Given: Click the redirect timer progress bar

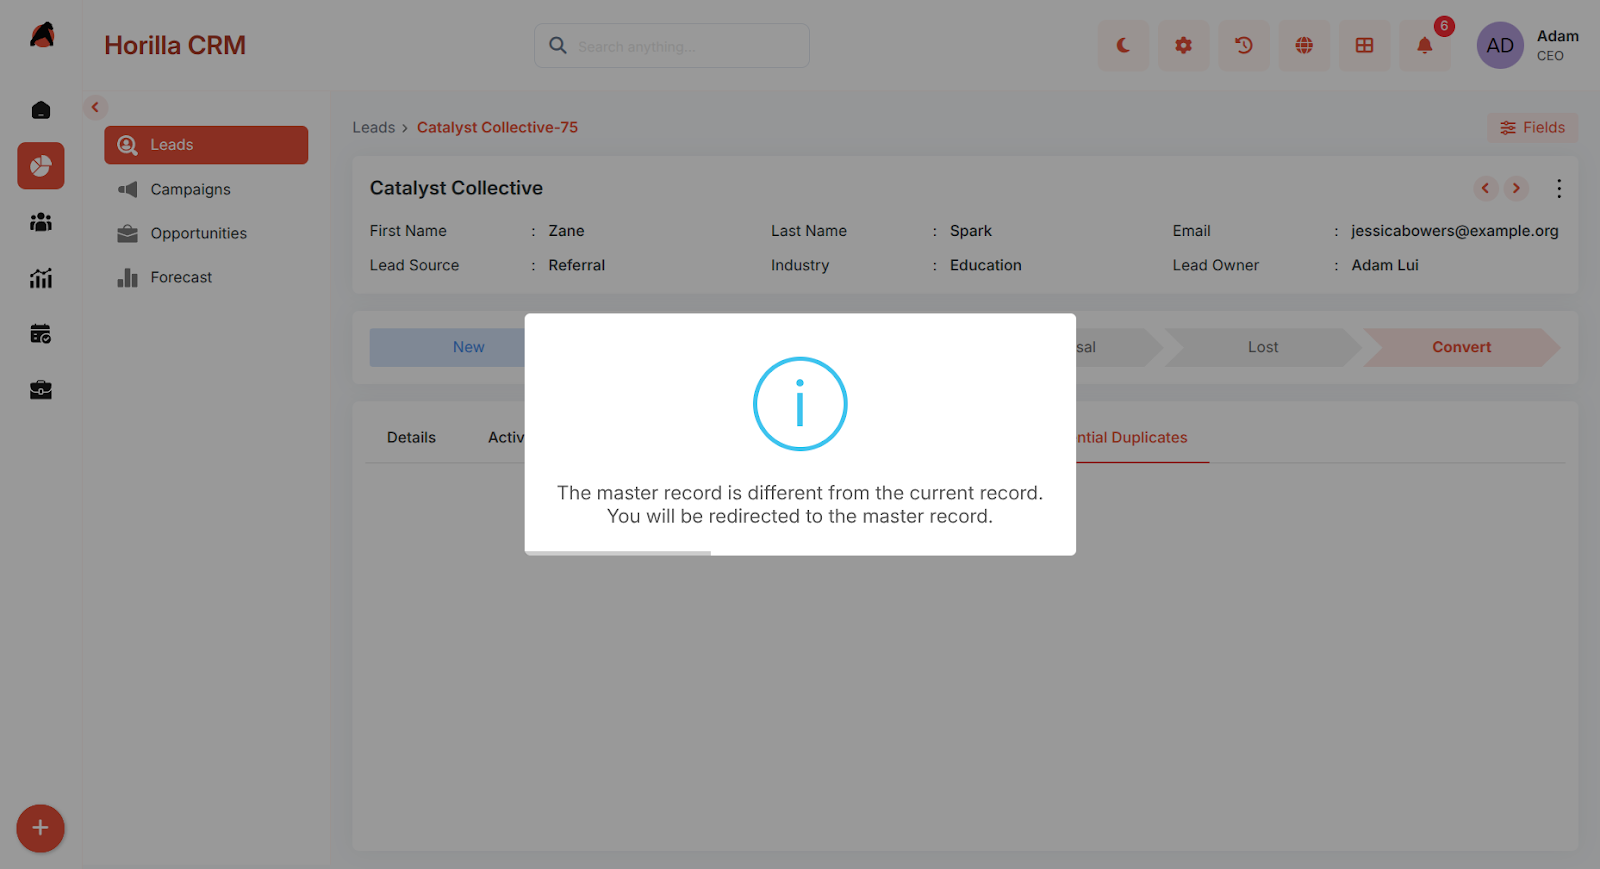Looking at the screenshot, I should pos(618,552).
